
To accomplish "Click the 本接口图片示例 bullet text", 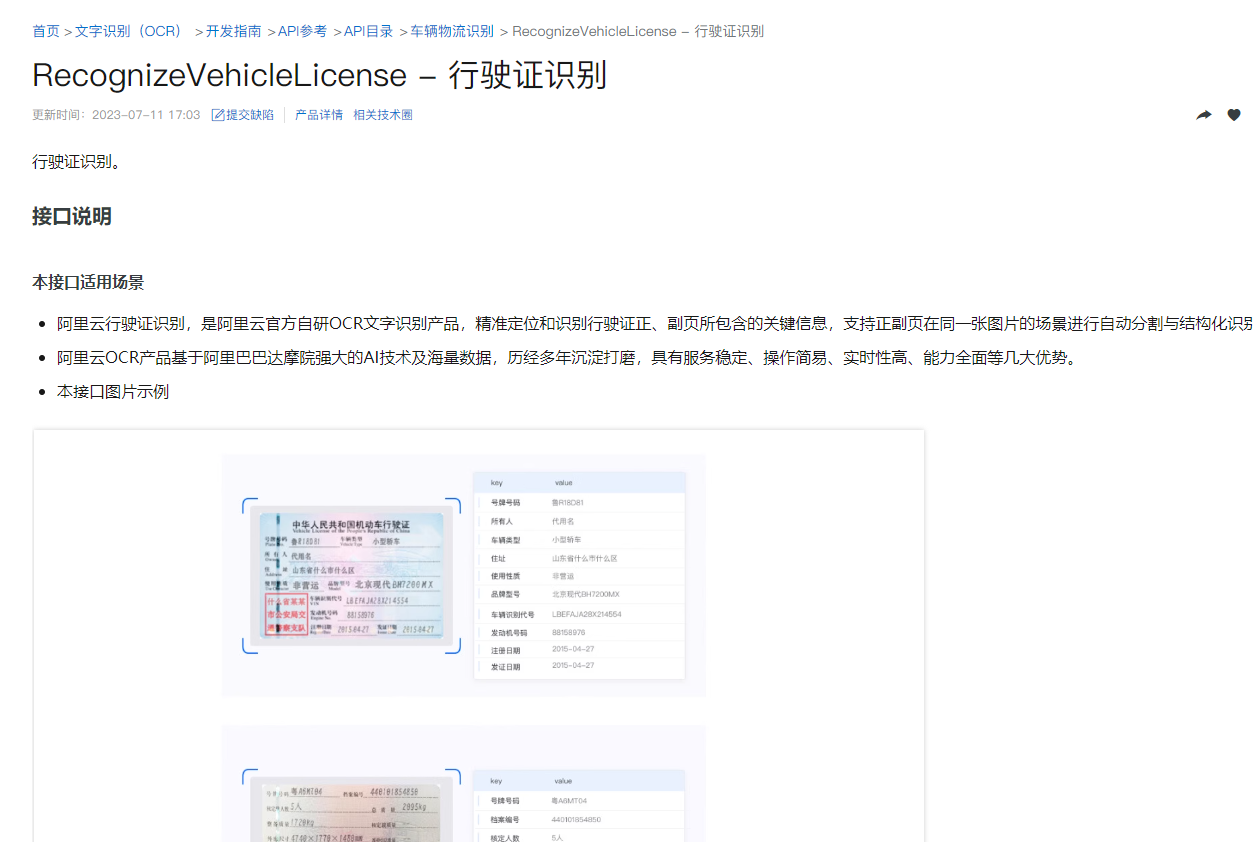I will [113, 391].
